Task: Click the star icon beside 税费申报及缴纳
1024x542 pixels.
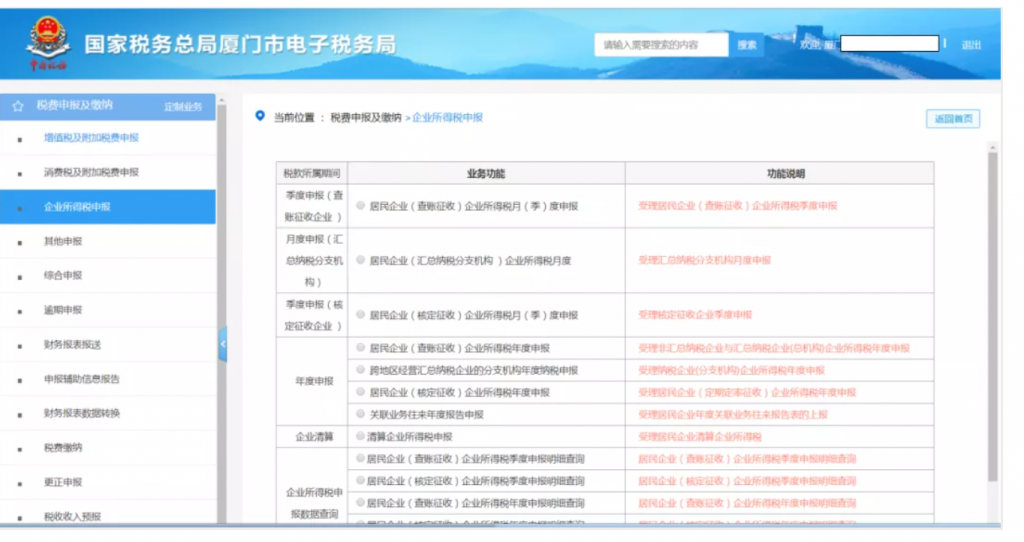Action: pyautogui.click(x=18, y=105)
